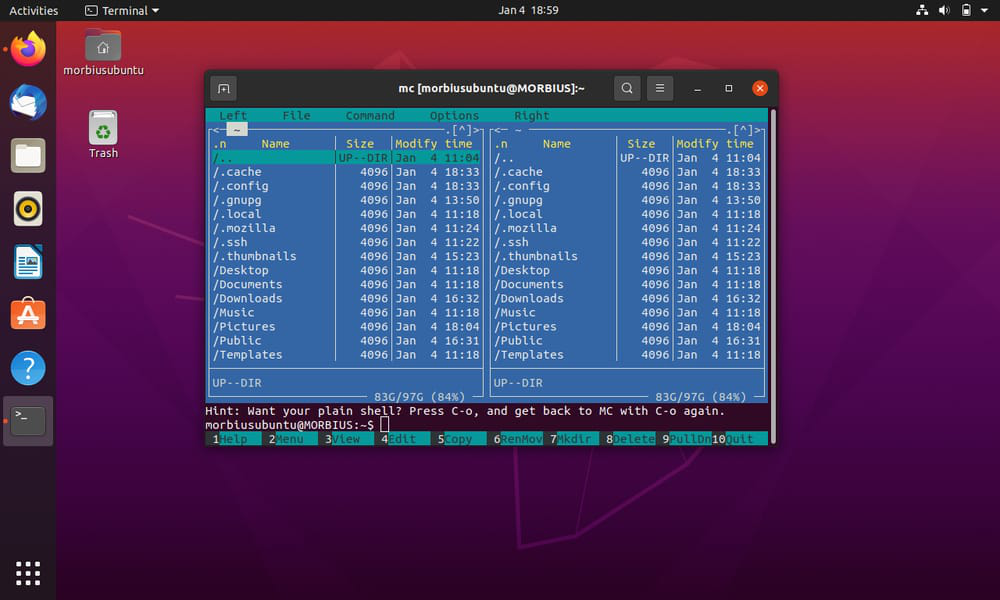
Task: Show all applications grid
Action: [28, 573]
